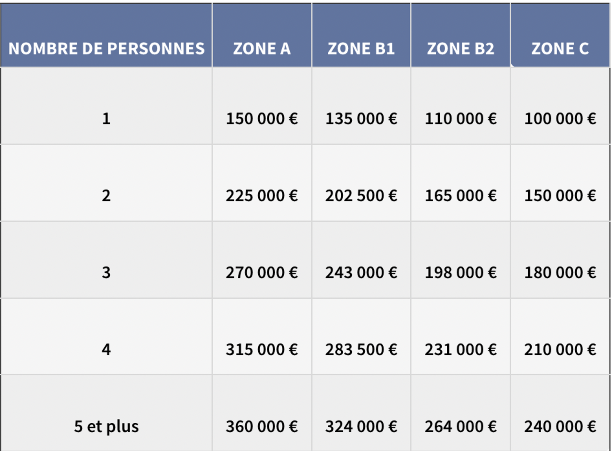The image size is (615, 454).
Task: Select the 243 000 € cell
Action: [361, 272]
